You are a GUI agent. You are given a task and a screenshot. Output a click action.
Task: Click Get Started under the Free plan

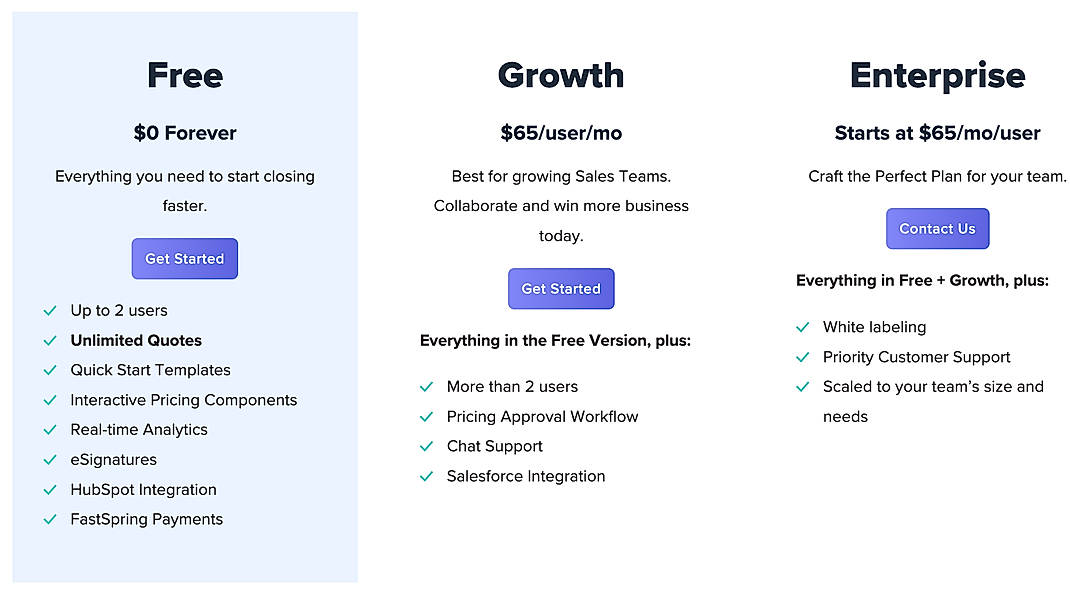[x=184, y=258]
